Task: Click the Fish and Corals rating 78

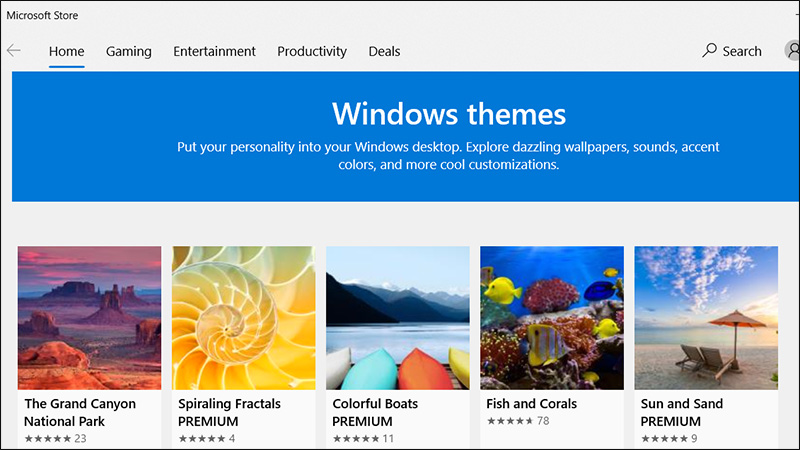Action: click(518, 421)
